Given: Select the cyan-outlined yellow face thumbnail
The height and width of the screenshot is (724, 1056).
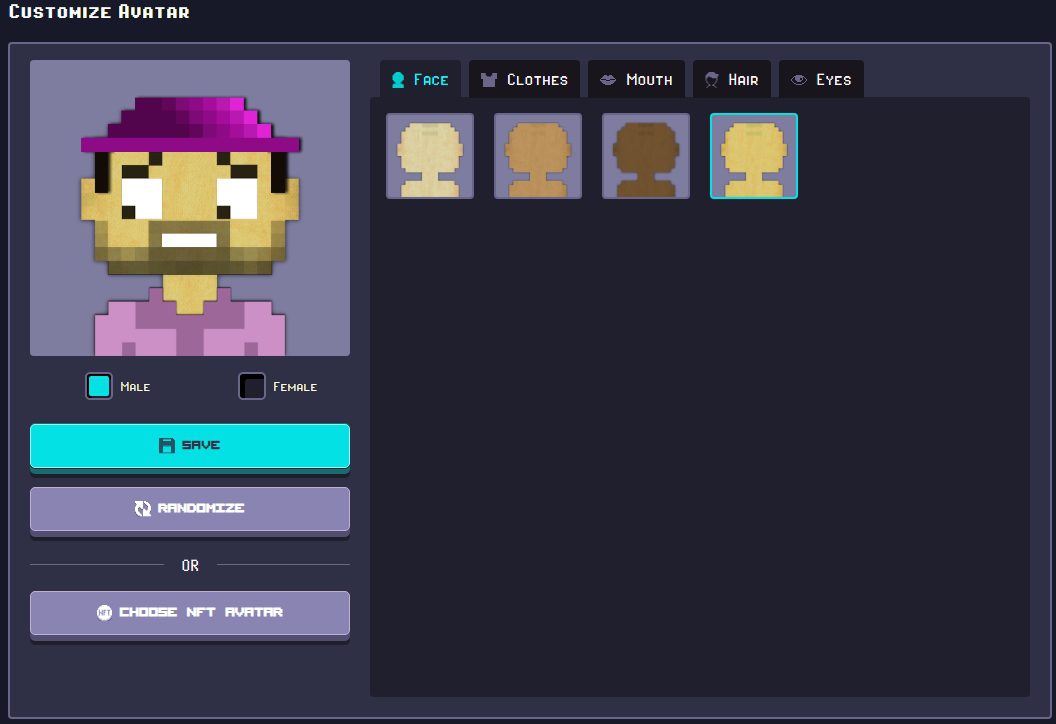Looking at the screenshot, I should pos(754,156).
